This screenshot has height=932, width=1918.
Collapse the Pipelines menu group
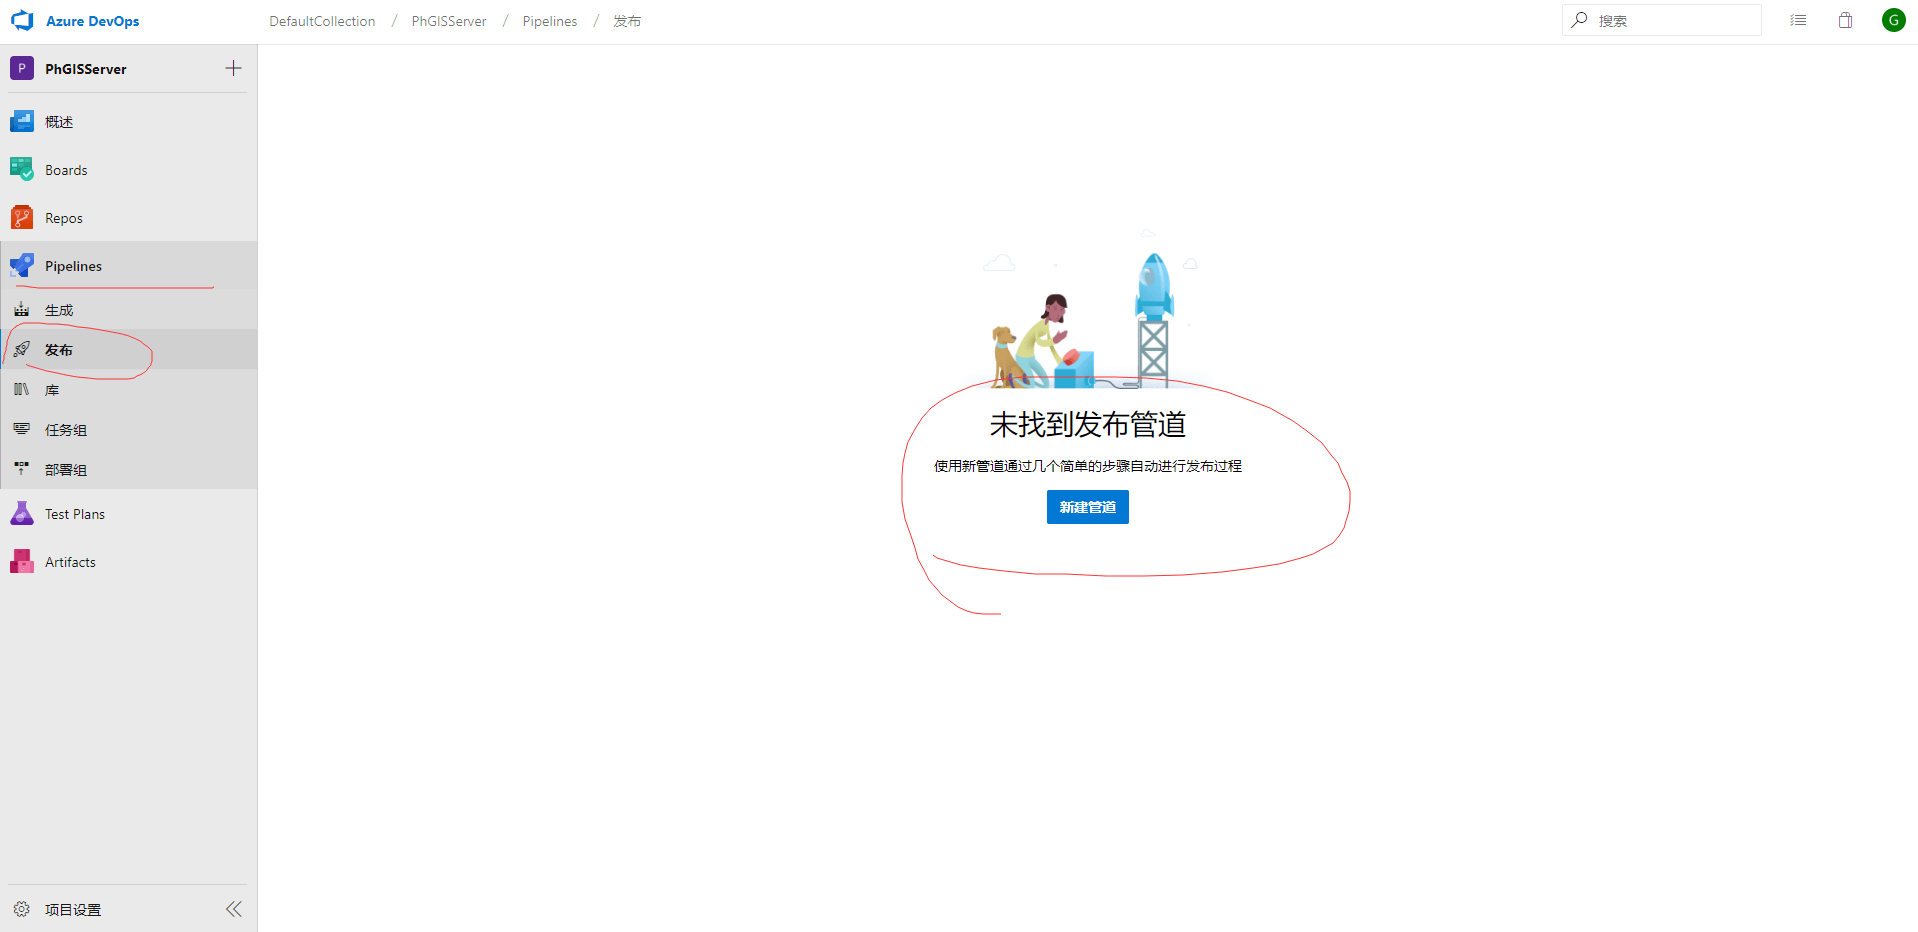coord(73,266)
